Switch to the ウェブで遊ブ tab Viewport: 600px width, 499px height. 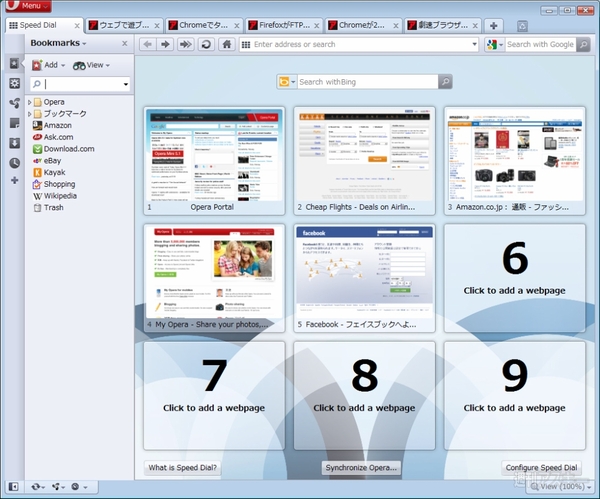[x=124, y=26]
